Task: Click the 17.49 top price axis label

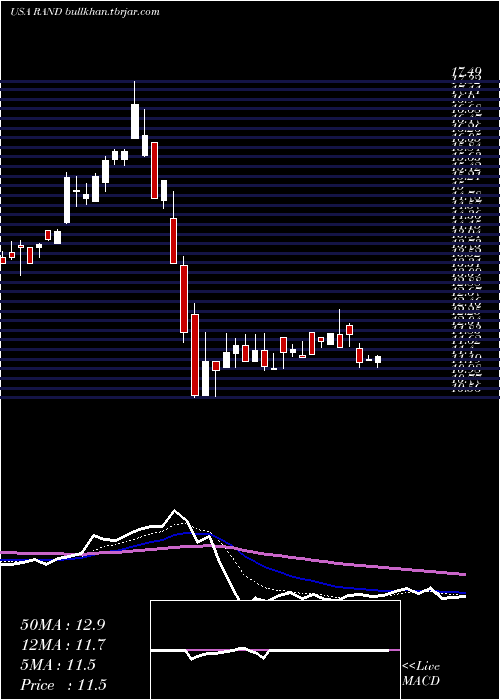Action: [466, 71]
